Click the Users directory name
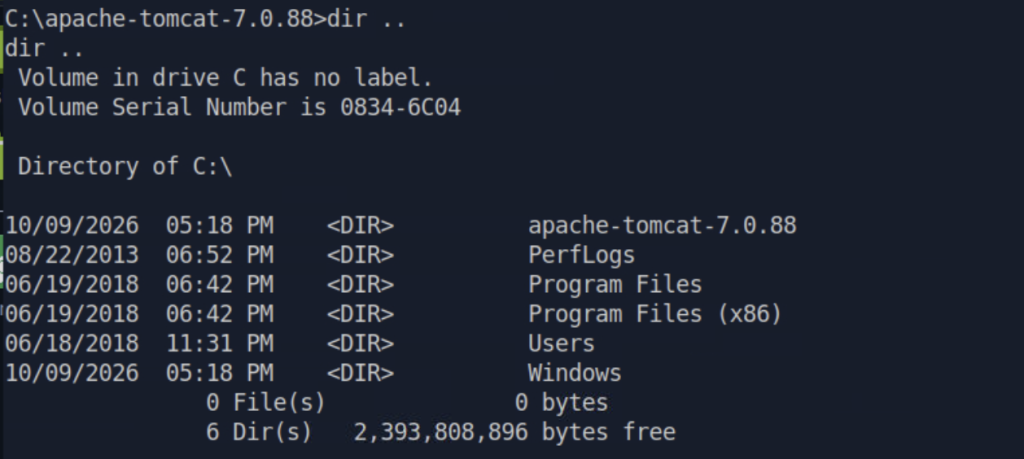 coord(562,343)
